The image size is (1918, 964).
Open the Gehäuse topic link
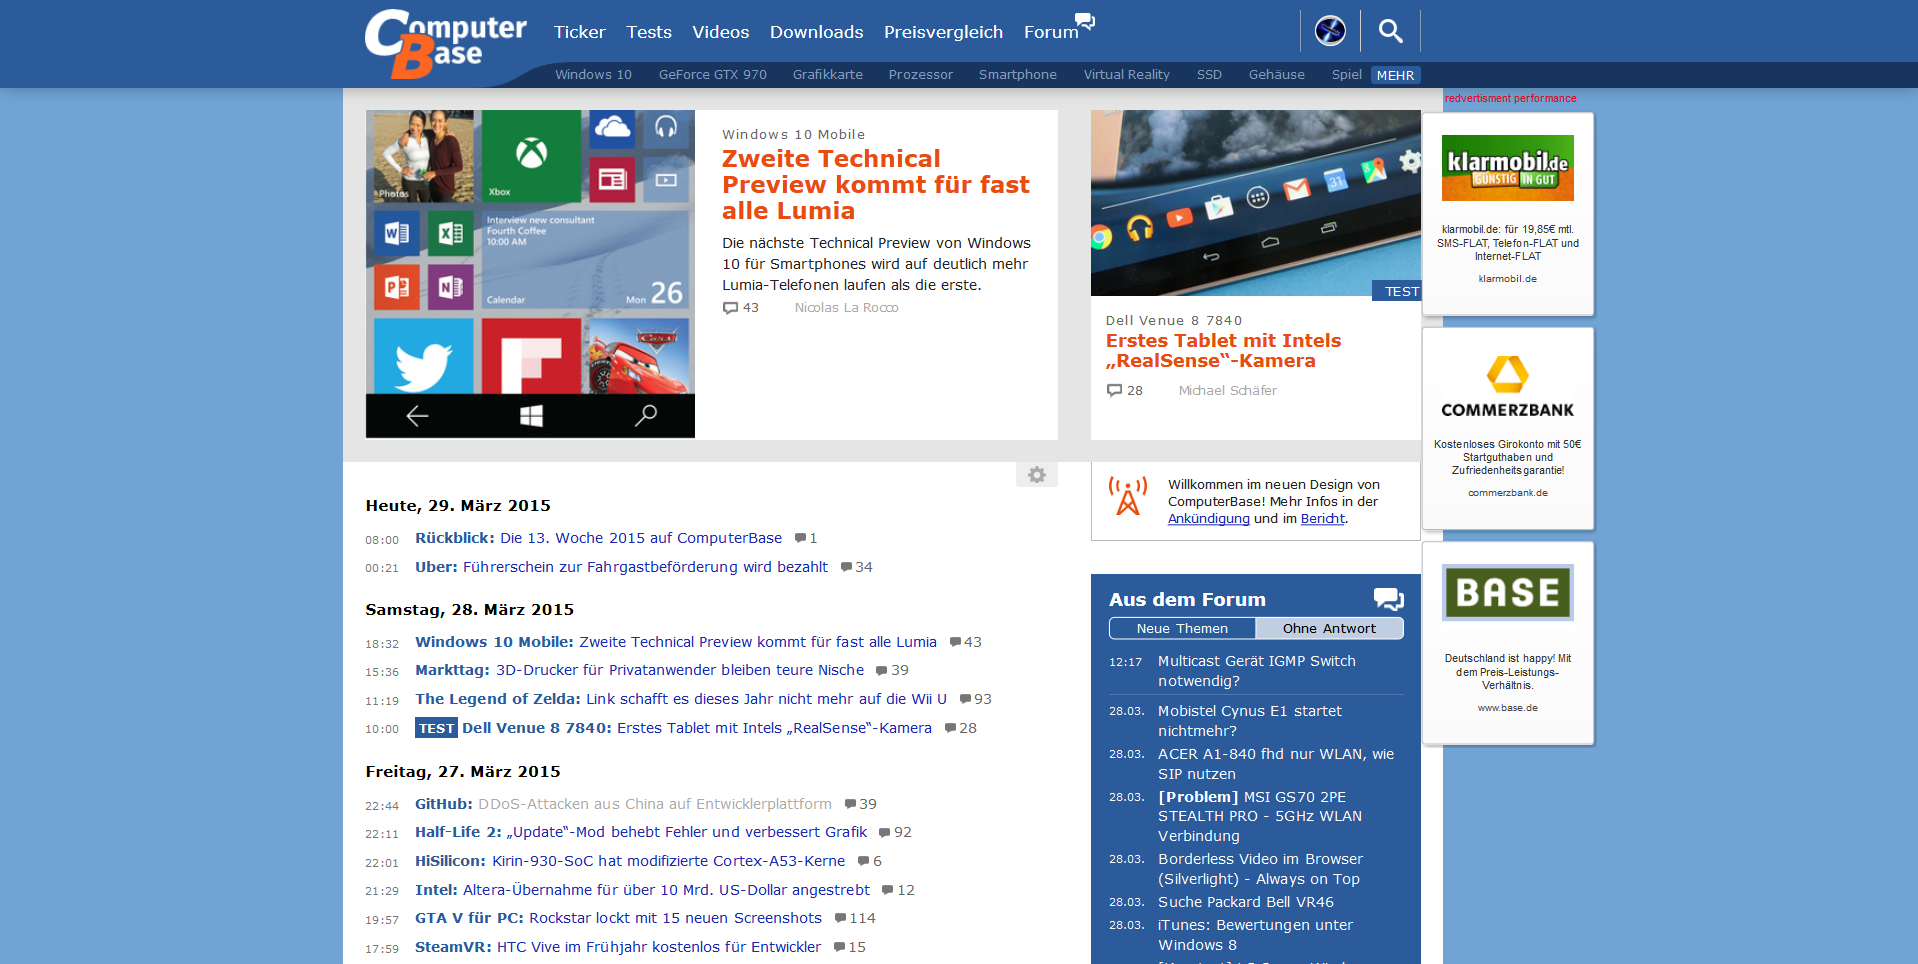coord(1277,75)
